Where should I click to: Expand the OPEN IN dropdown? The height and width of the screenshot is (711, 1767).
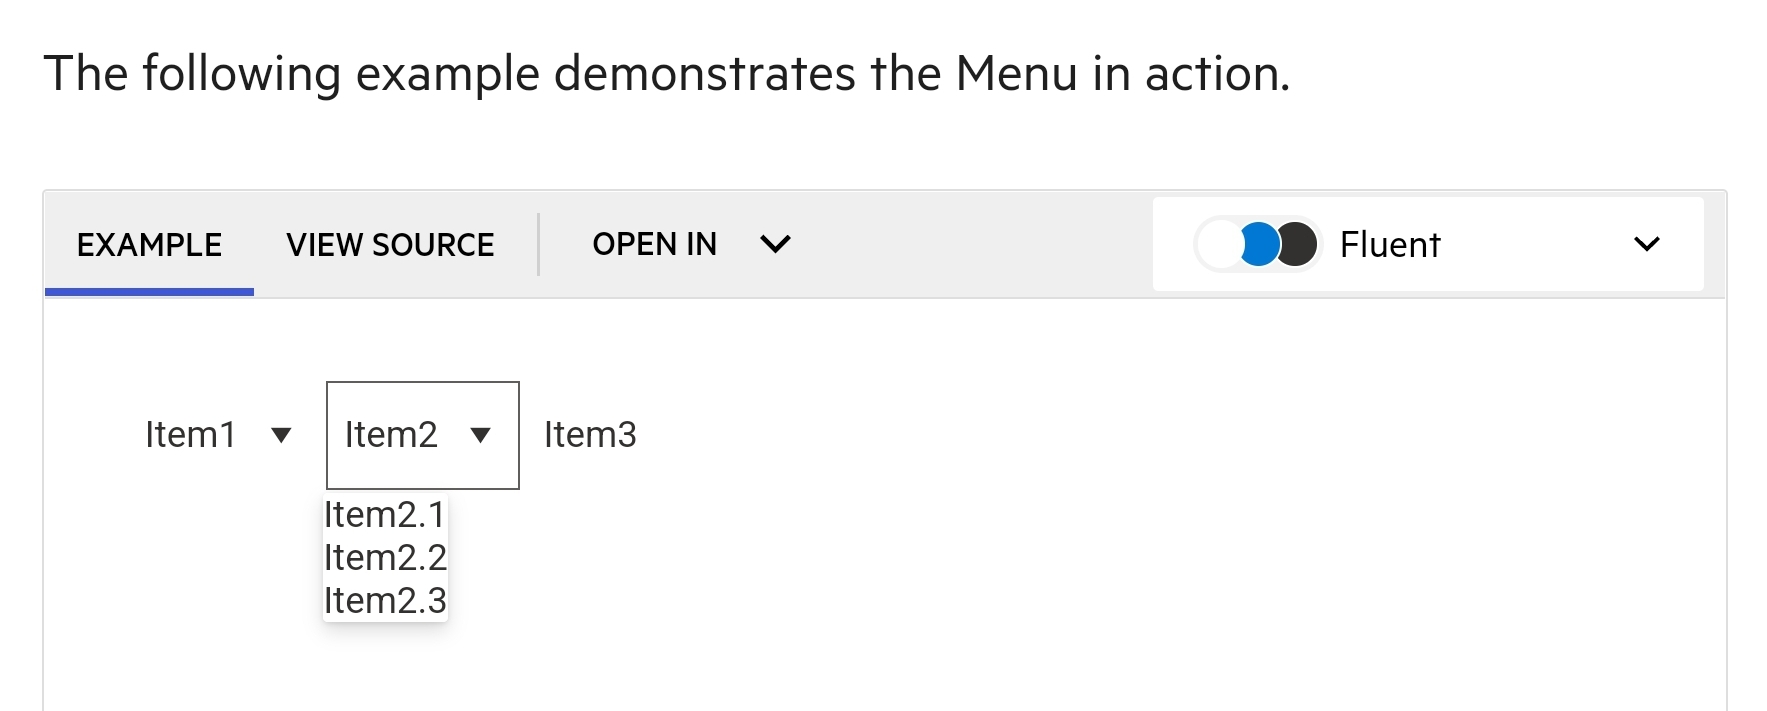click(x=690, y=244)
